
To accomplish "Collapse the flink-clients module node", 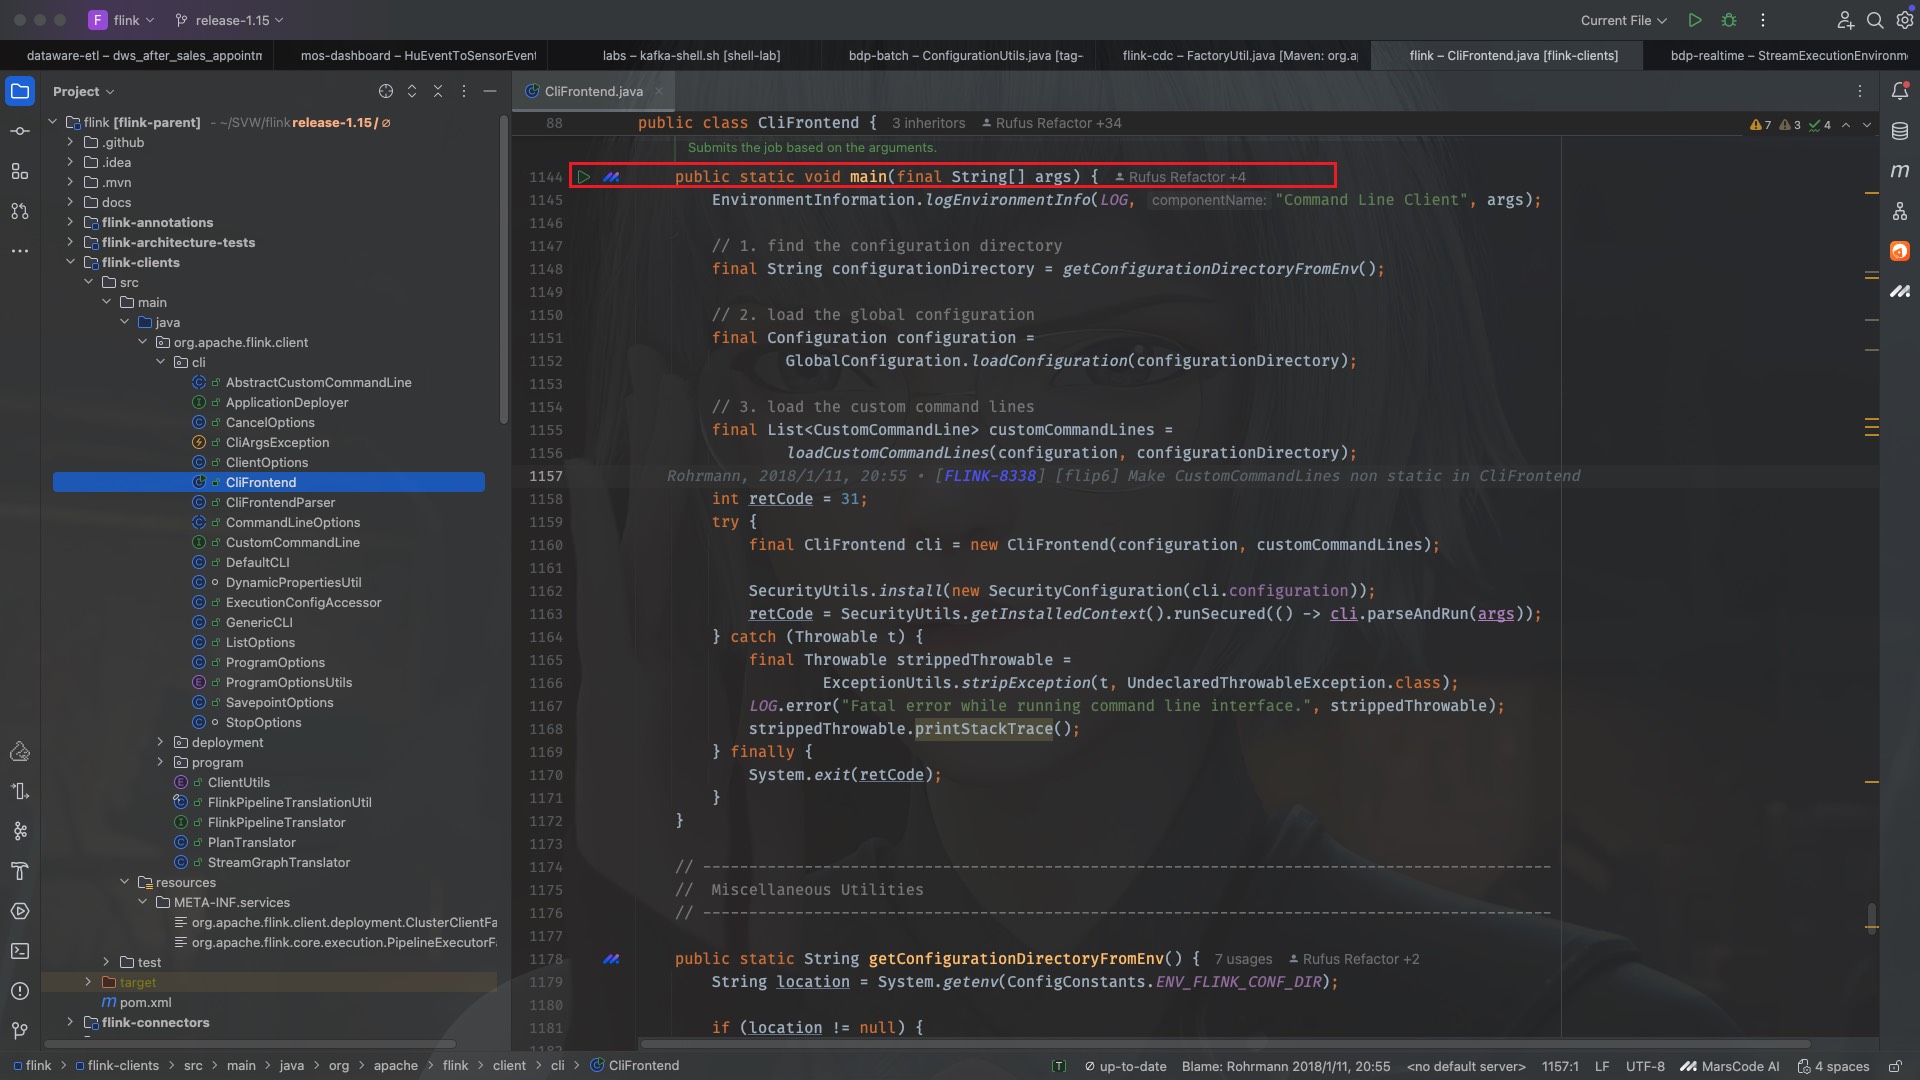I will [70, 262].
